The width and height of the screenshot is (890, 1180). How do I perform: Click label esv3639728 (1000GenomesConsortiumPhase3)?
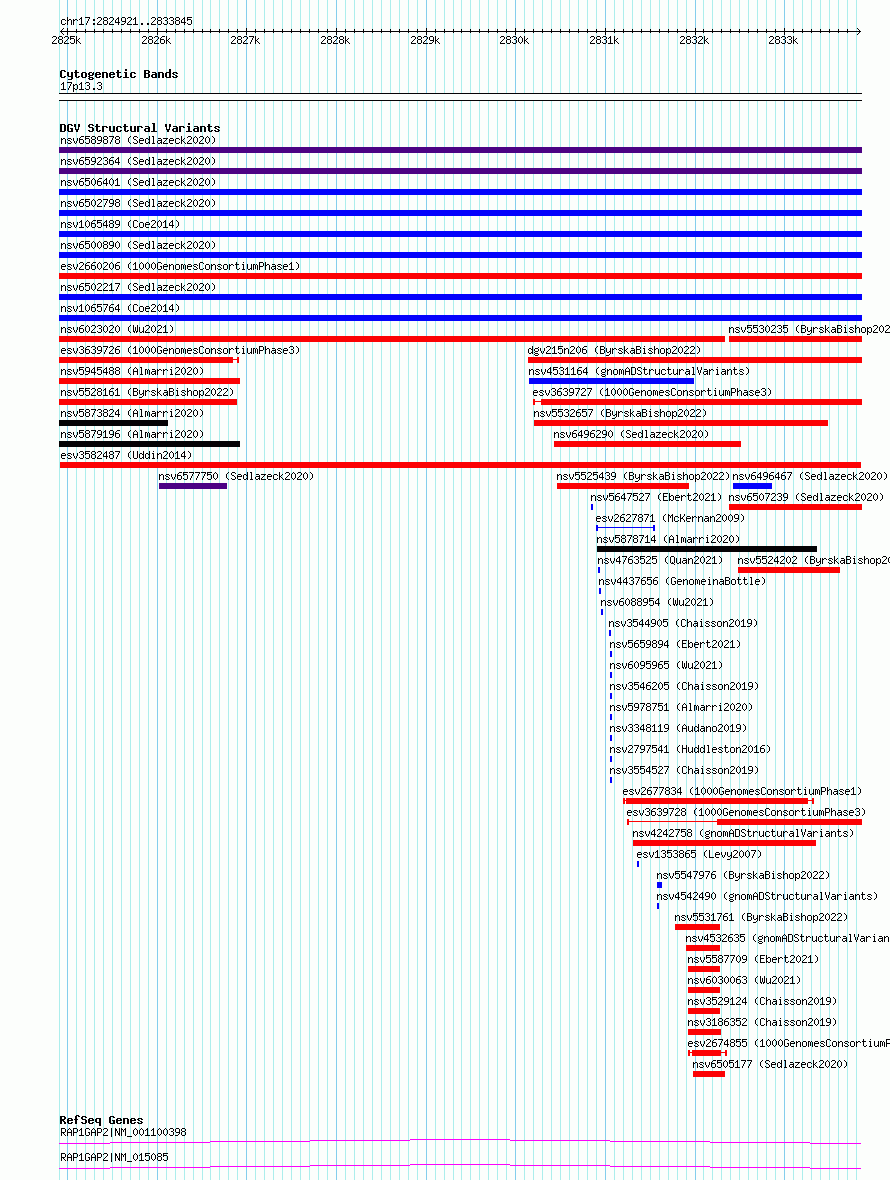746,815
